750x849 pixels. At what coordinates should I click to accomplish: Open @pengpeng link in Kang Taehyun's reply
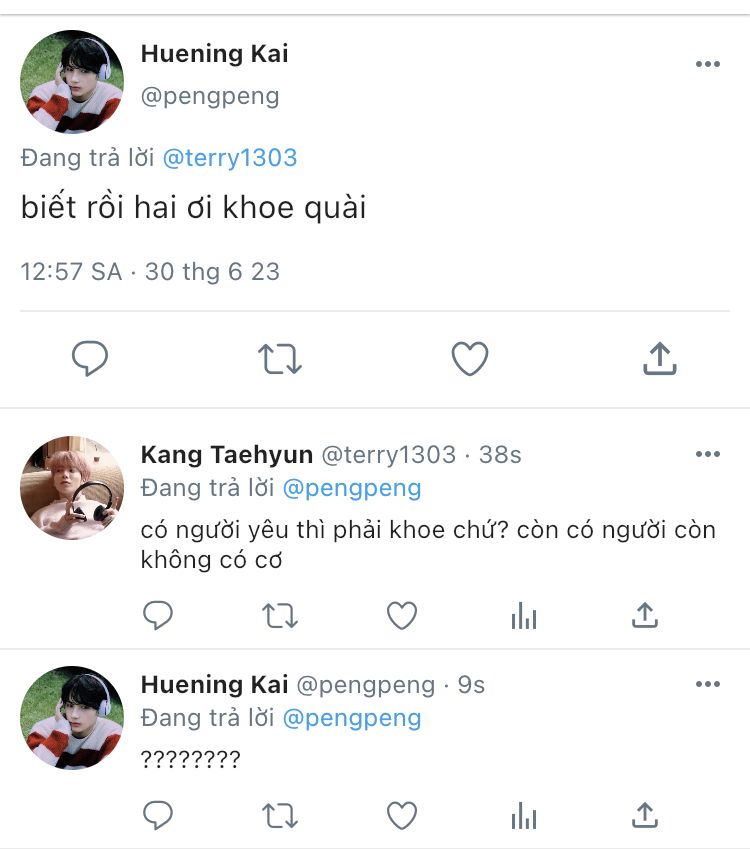tap(352, 488)
